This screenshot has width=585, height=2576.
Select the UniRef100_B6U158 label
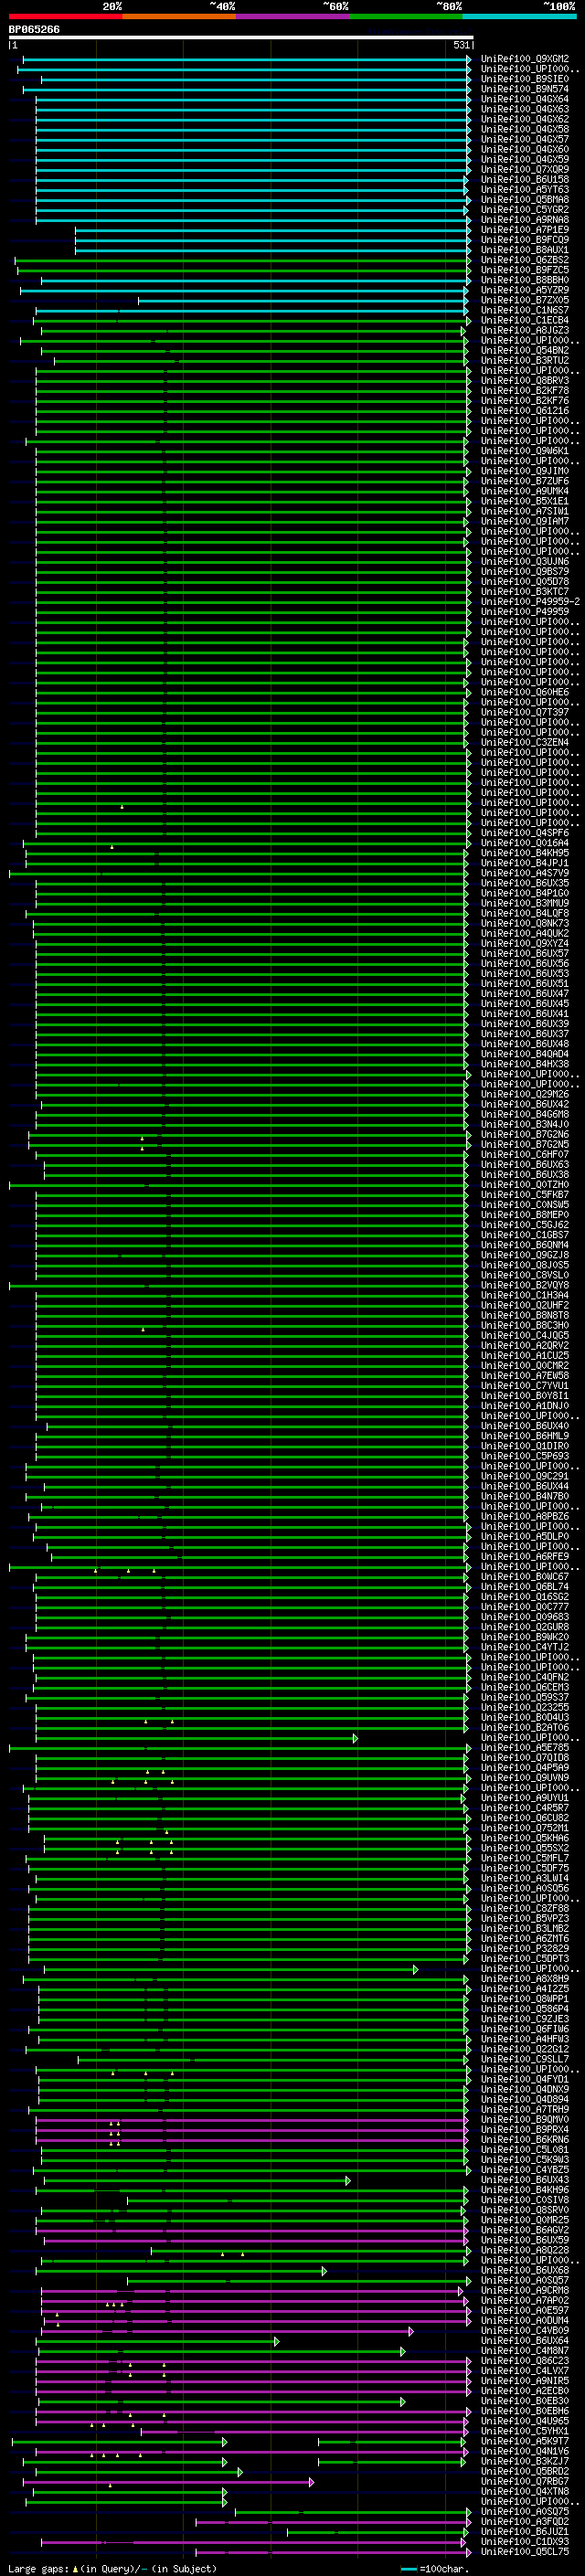525,180
